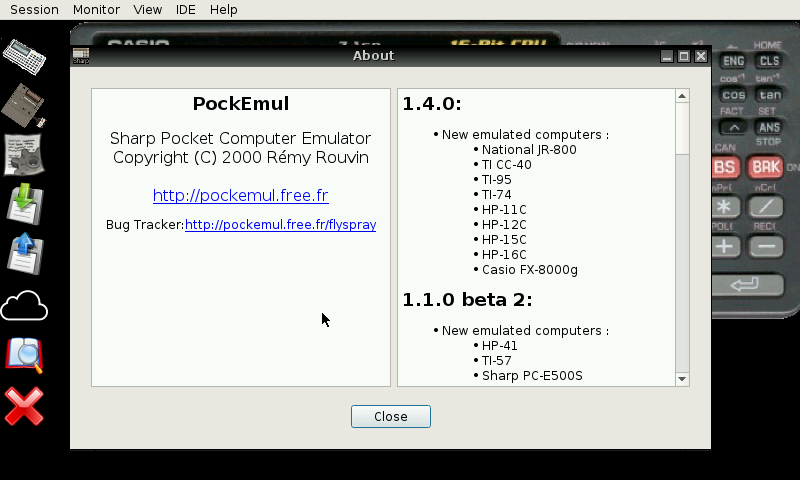Open the IDE menu

(186, 10)
